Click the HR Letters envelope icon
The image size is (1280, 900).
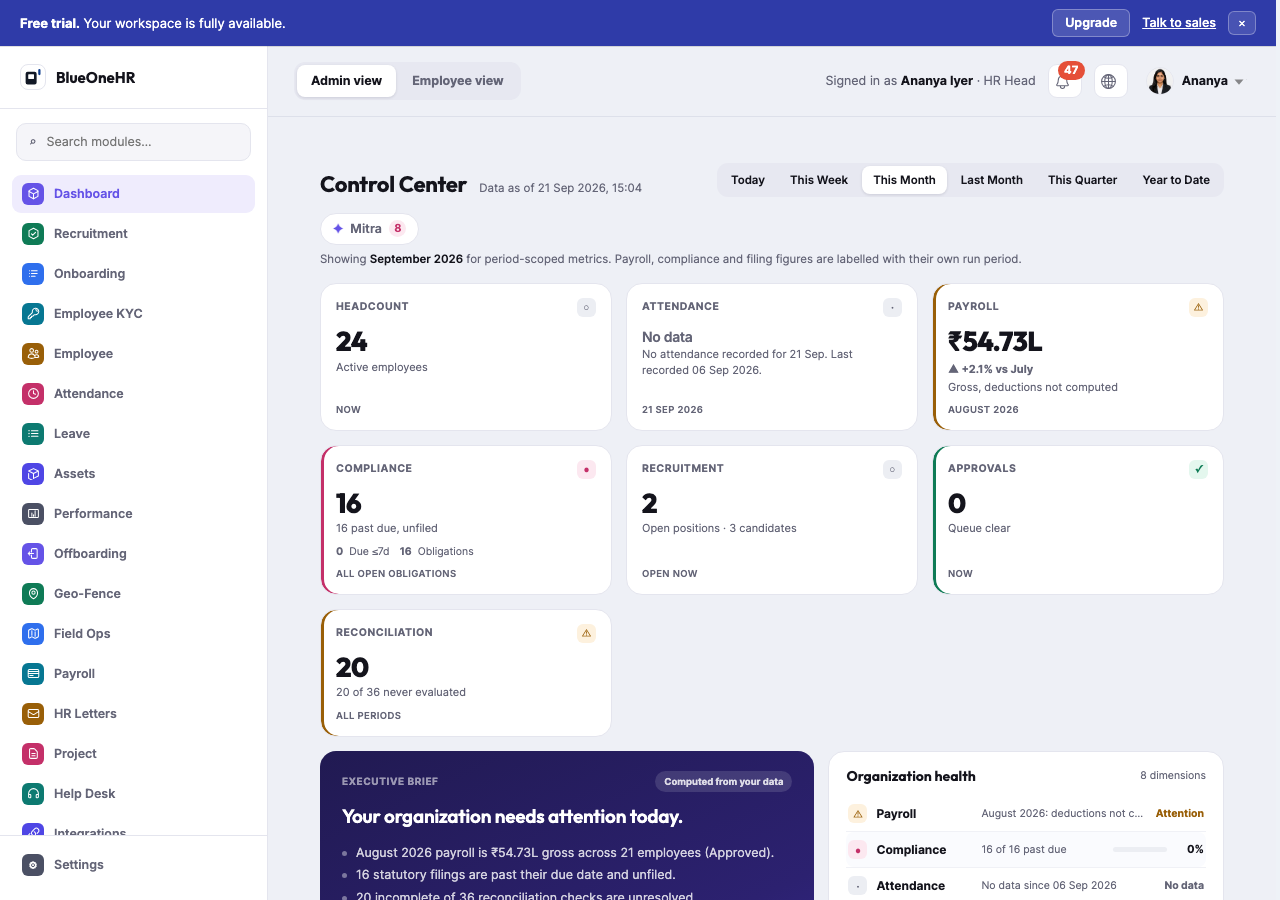[33, 713]
